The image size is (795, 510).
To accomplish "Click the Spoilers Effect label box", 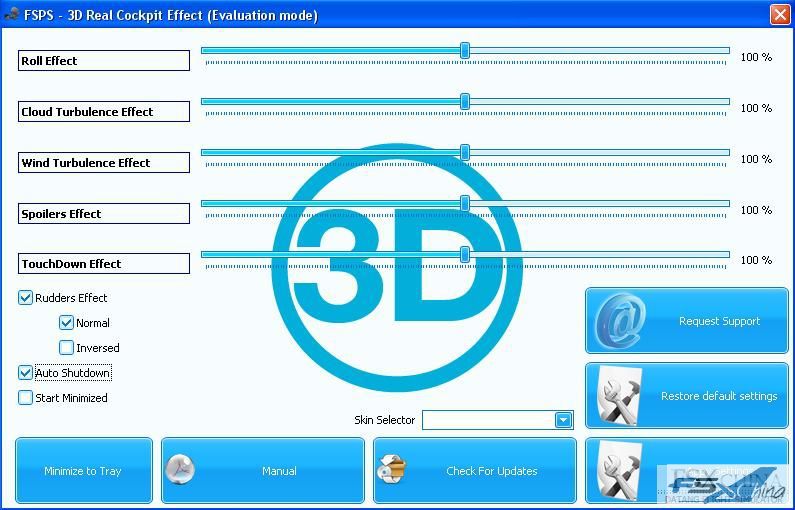I will coord(104,213).
